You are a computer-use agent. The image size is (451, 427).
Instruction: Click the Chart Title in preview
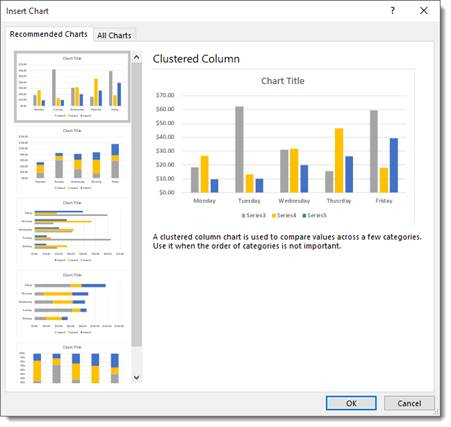click(x=283, y=81)
